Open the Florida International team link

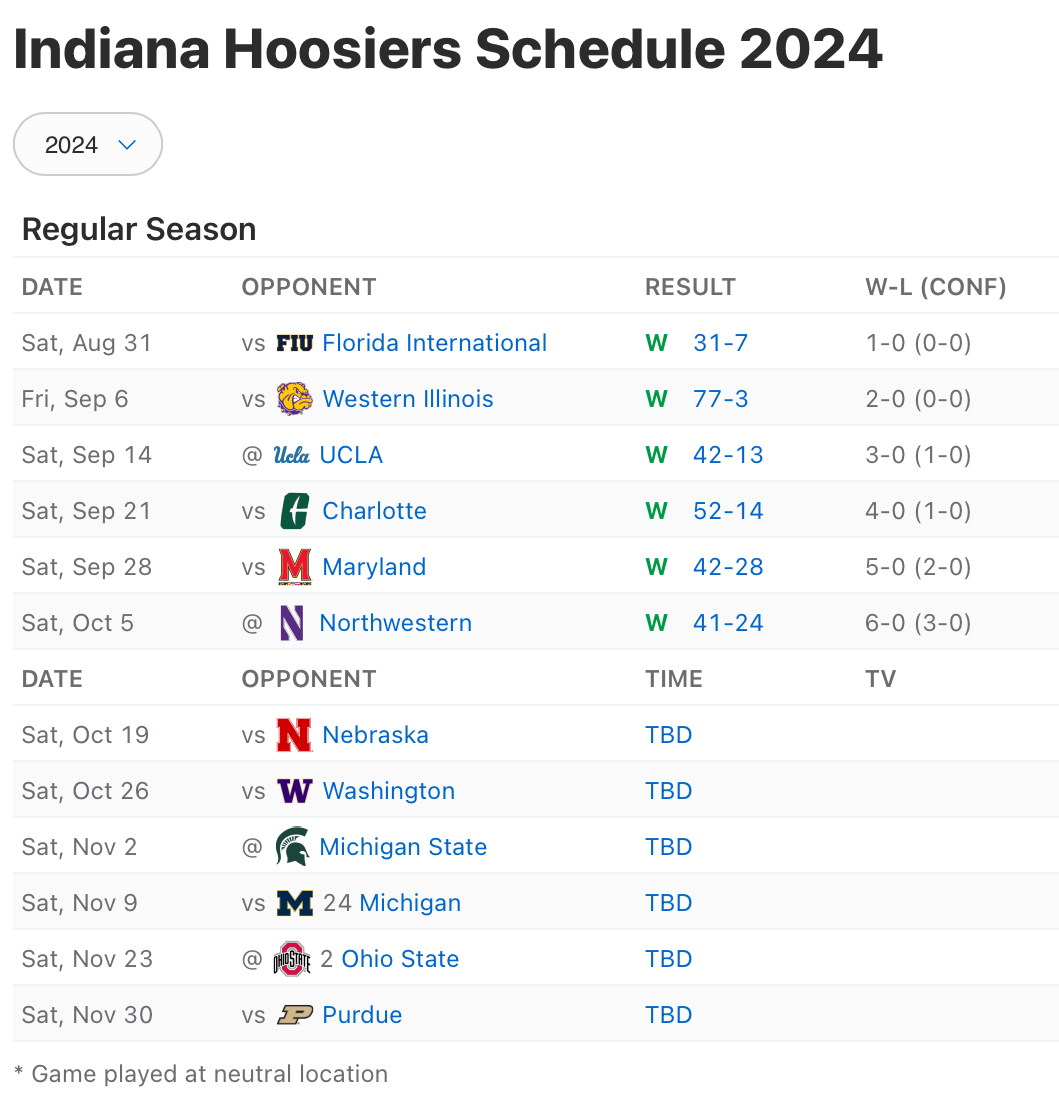coord(434,343)
